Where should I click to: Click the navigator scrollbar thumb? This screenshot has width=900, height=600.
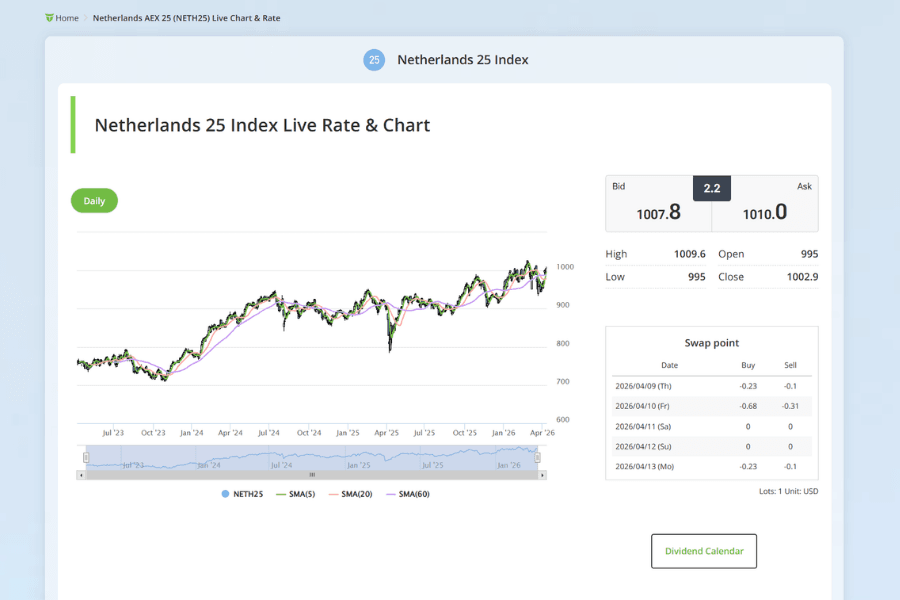point(310,477)
